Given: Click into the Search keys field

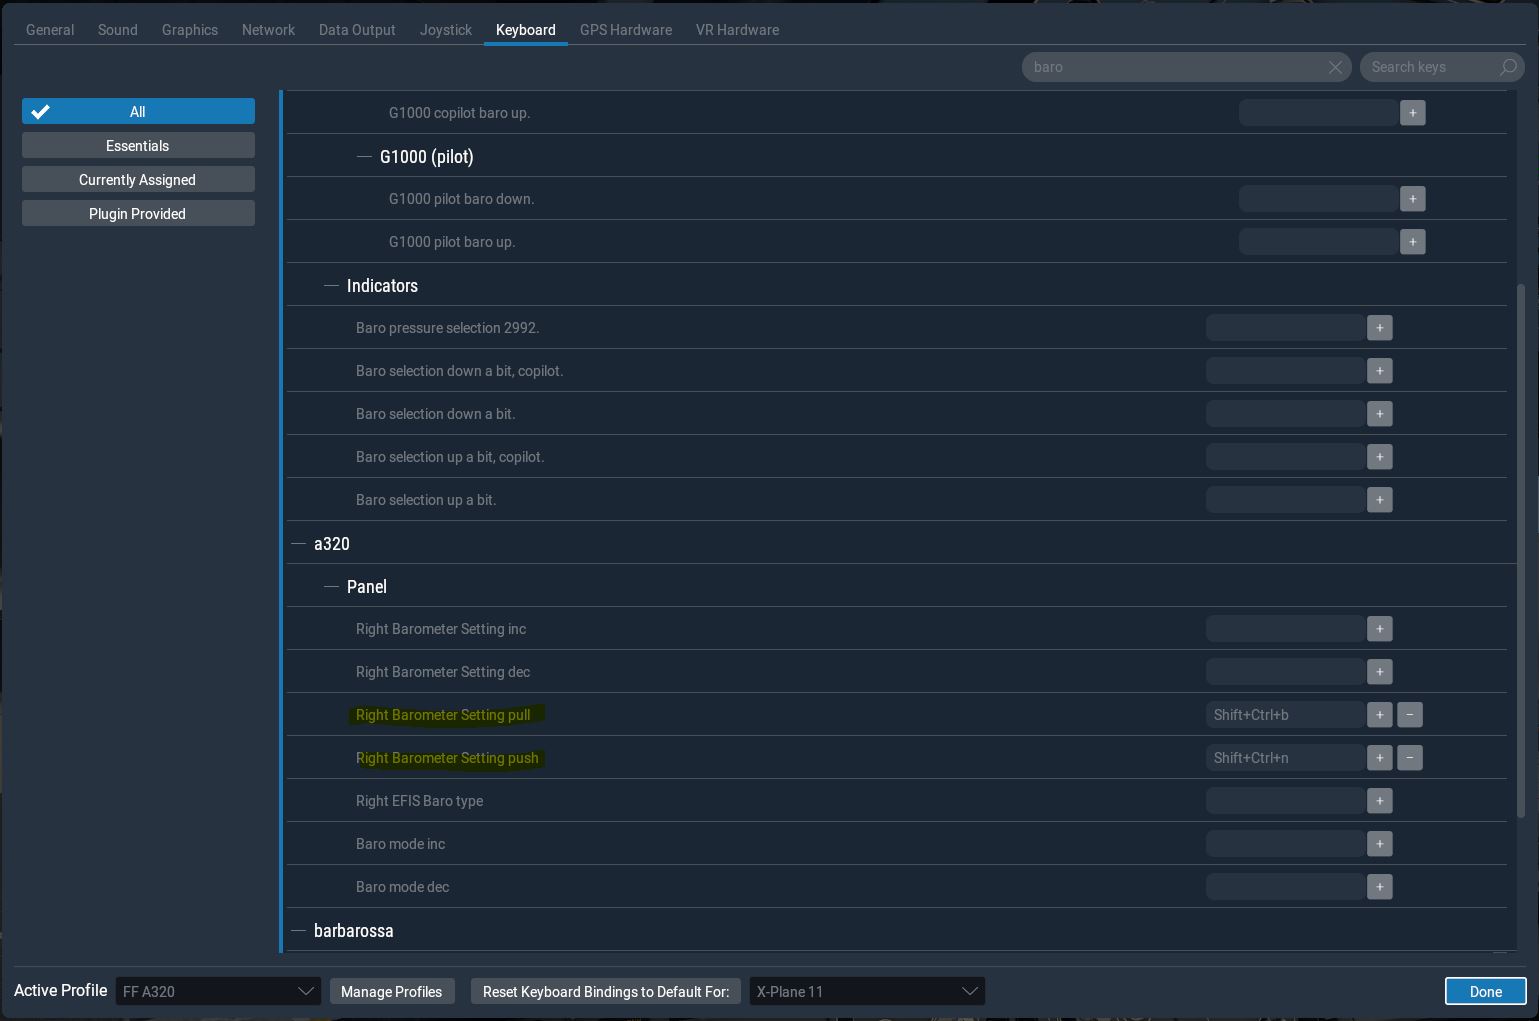Looking at the screenshot, I should [1430, 67].
